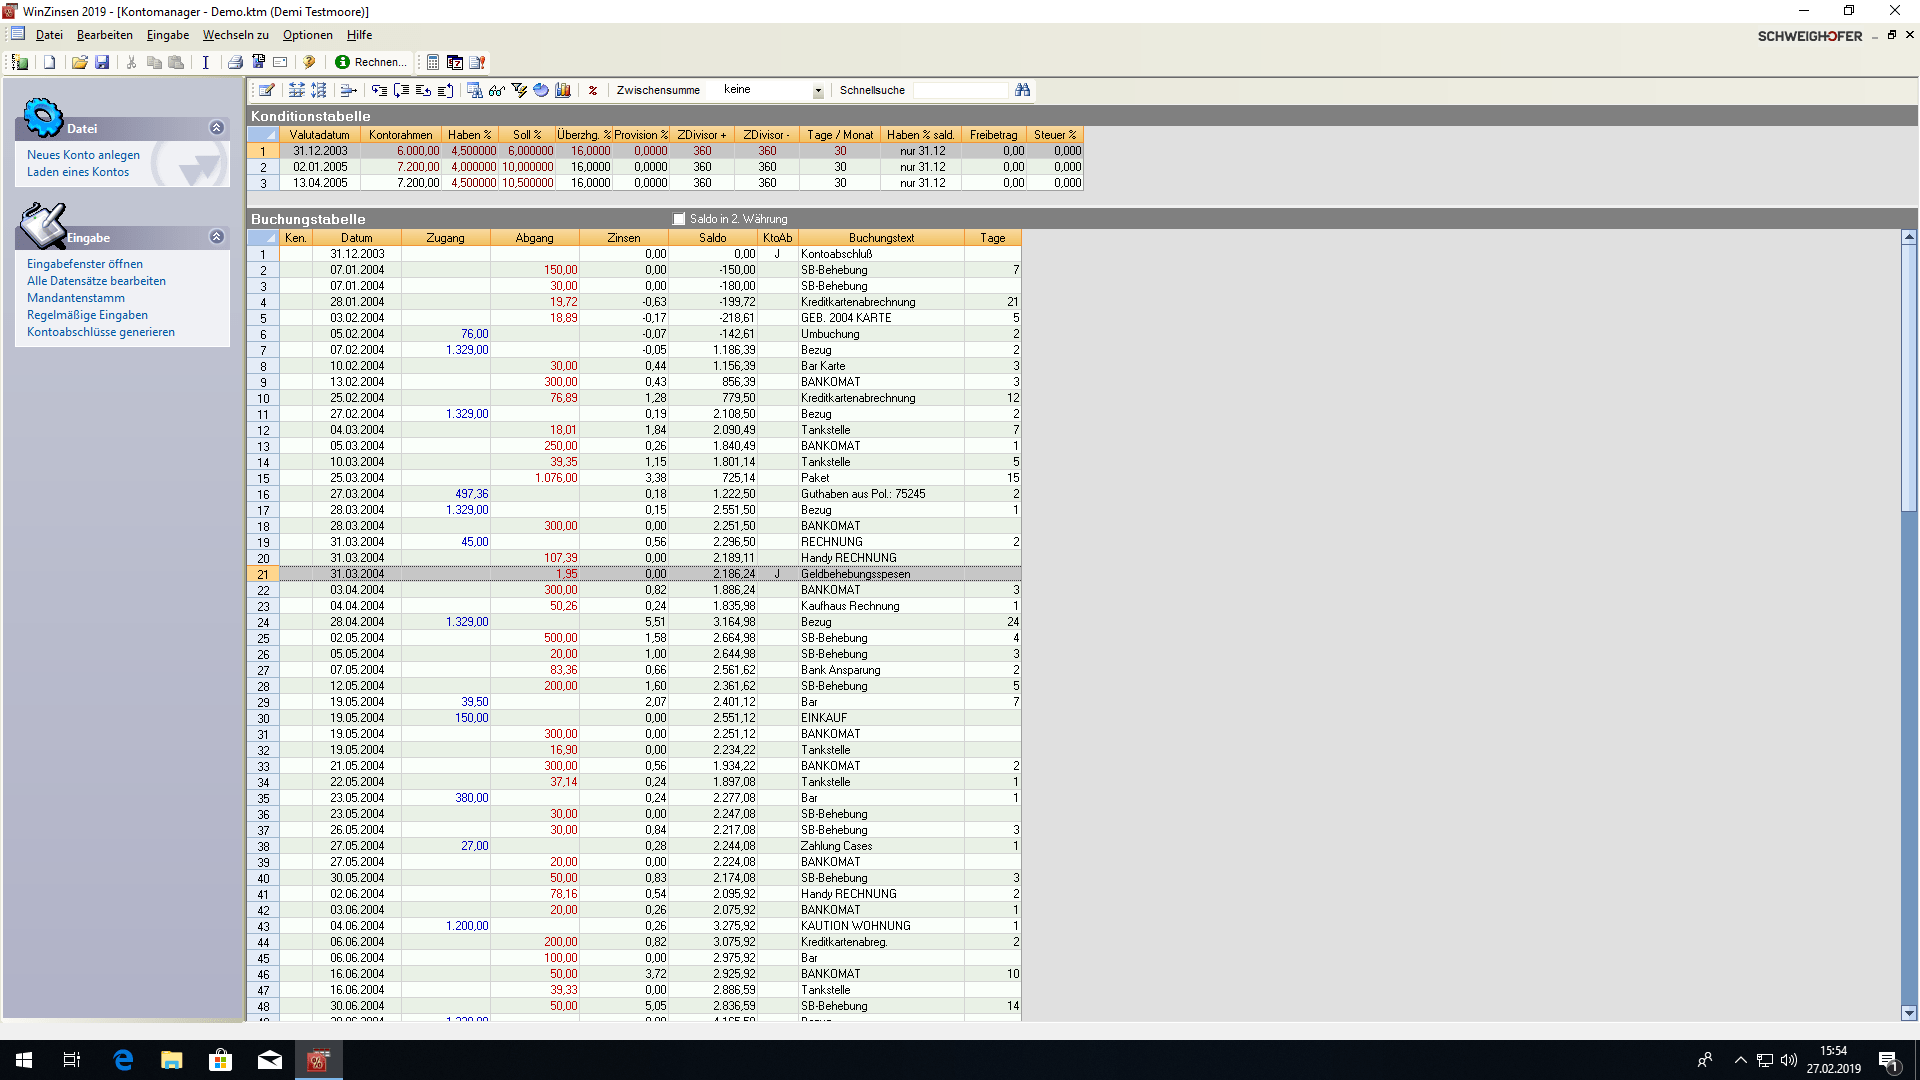Open help via the question mark icon
The height and width of the screenshot is (1080, 1920).
tap(309, 62)
